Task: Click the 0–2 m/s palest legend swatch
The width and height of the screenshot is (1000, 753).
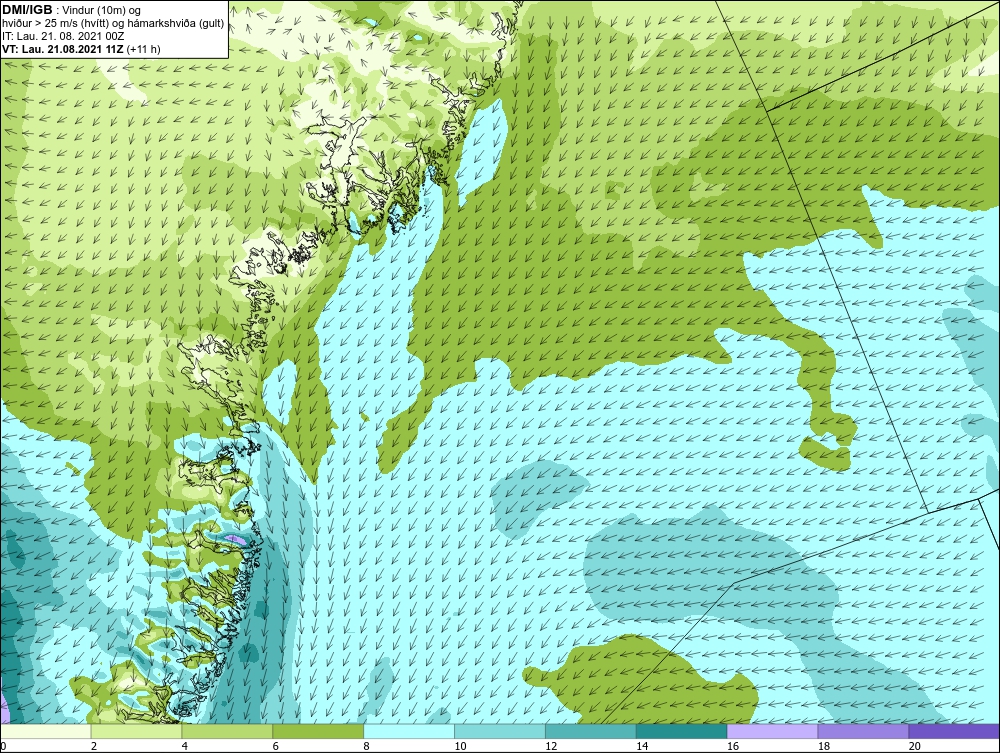Action: click(46, 731)
